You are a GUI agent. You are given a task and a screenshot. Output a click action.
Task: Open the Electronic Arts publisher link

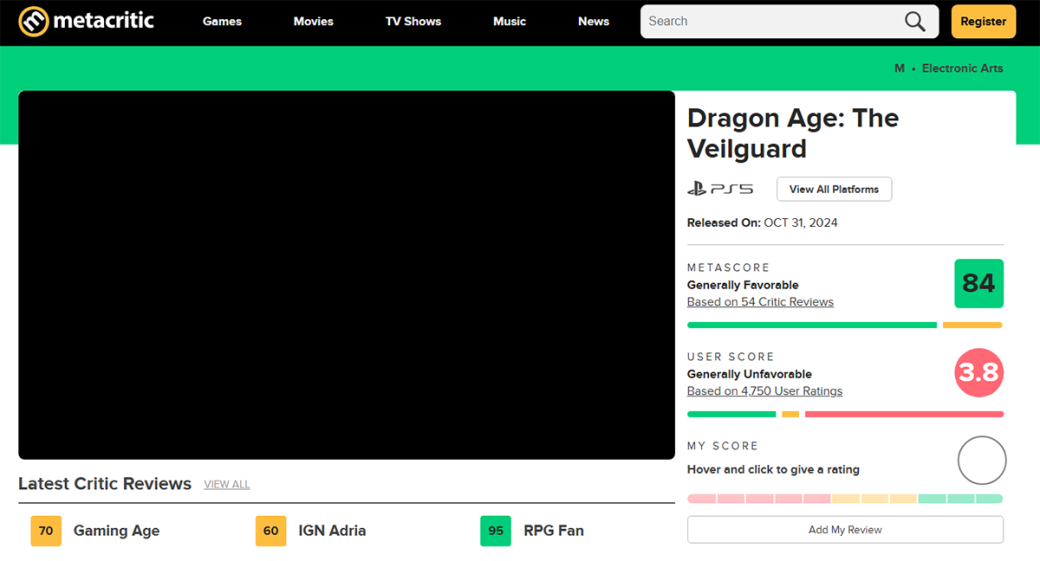[962, 68]
